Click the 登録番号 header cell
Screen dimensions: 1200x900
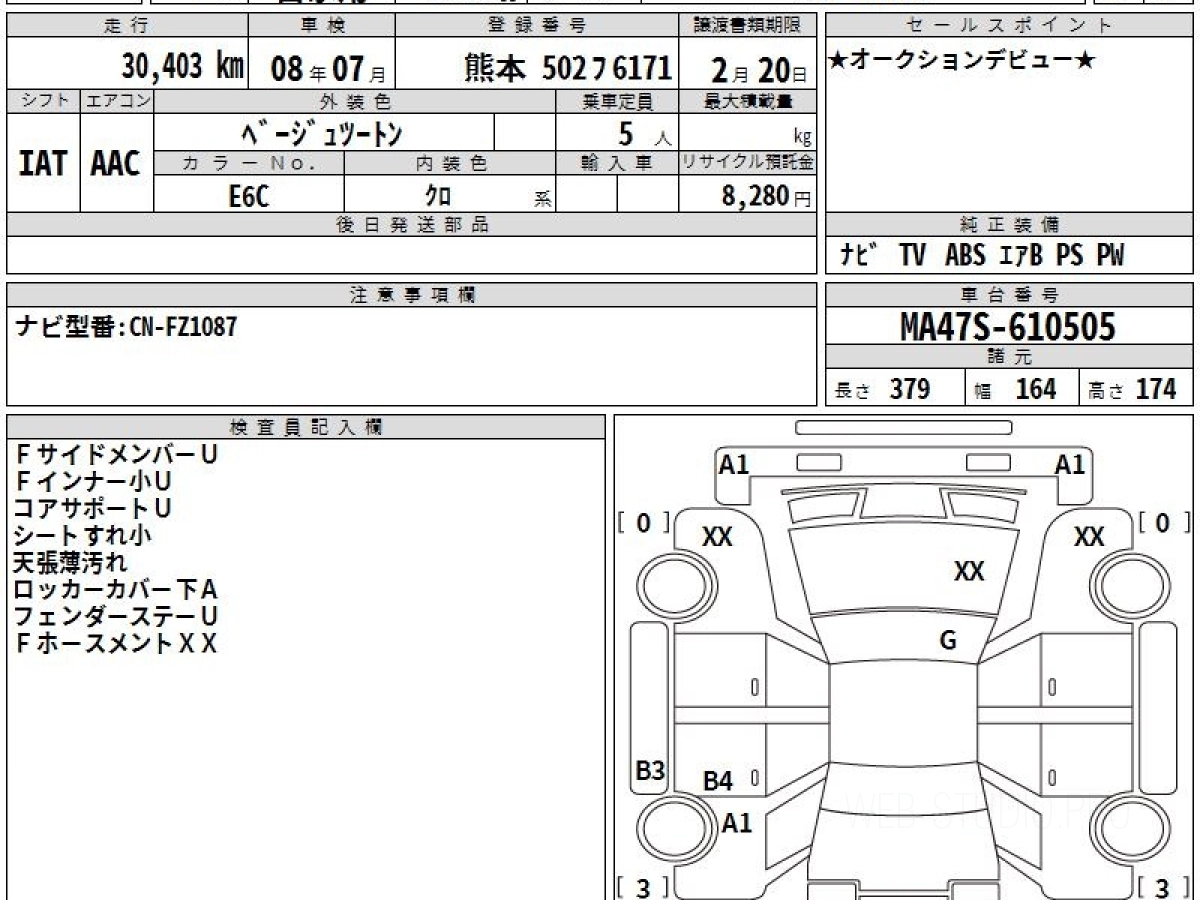pos(537,26)
